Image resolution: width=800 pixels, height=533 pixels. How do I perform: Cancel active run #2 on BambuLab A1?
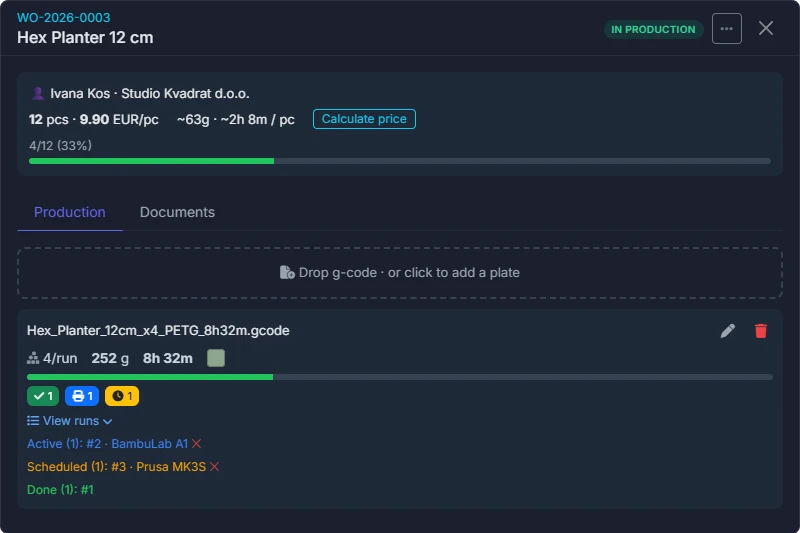click(x=196, y=444)
